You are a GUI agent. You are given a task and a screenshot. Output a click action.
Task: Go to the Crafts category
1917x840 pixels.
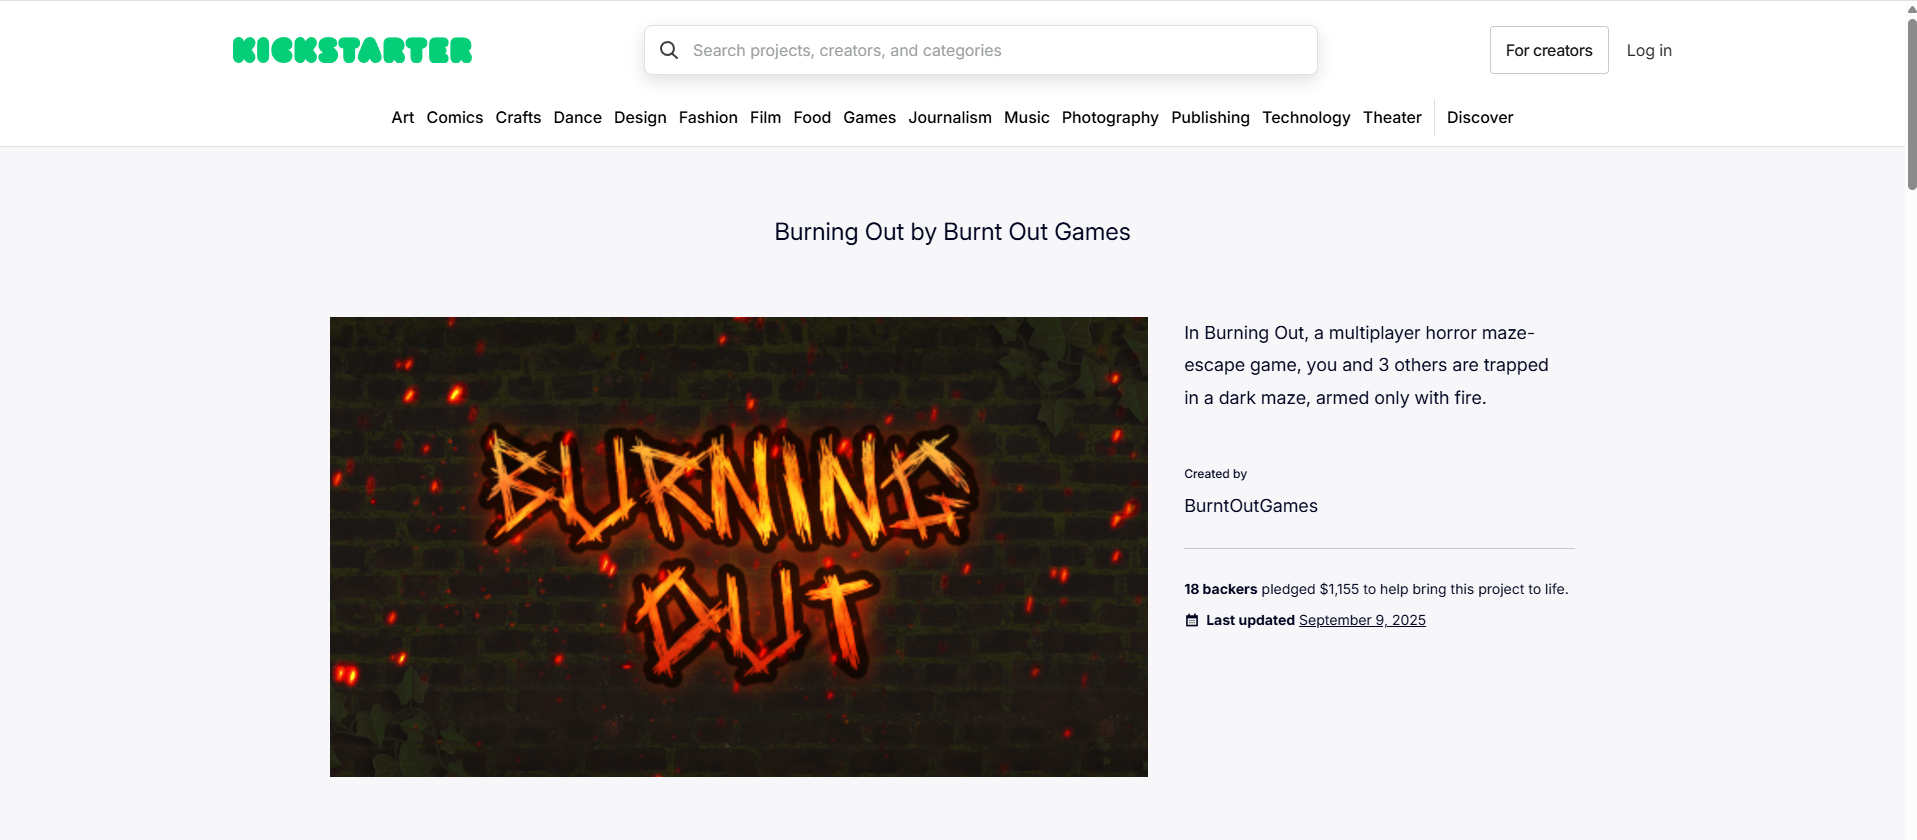[x=518, y=117]
